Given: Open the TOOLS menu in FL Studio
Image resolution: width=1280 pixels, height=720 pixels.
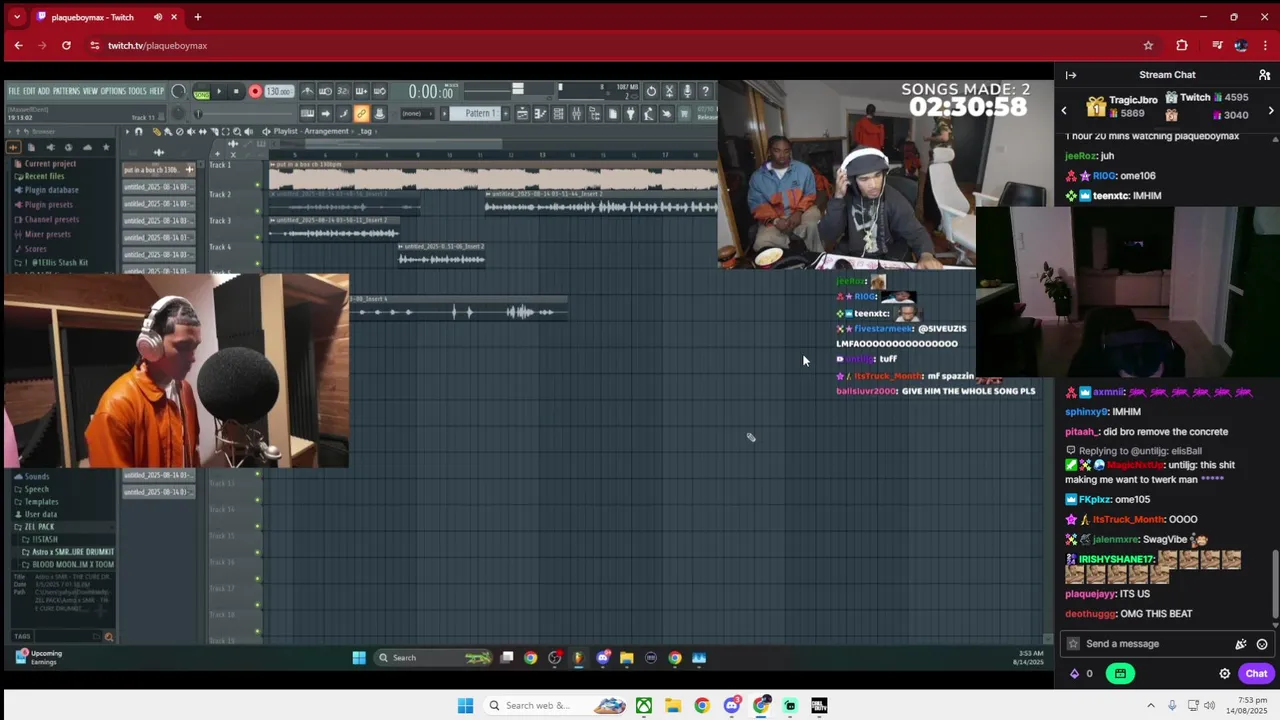Looking at the screenshot, I should pos(138,91).
